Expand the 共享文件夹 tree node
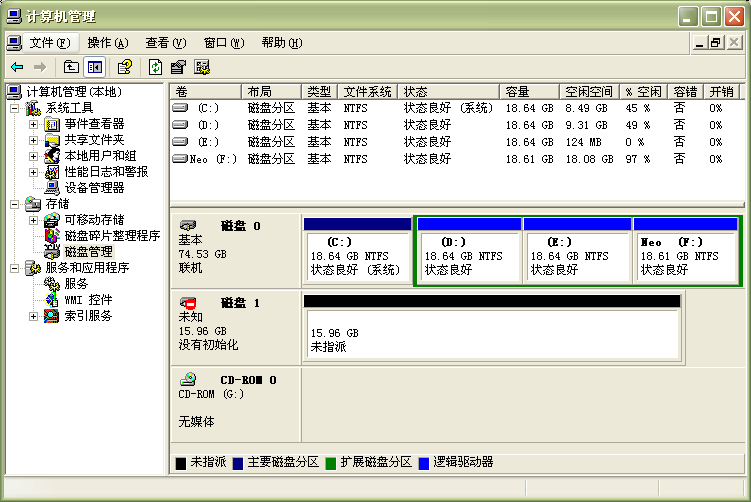 [x=33, y=140]
